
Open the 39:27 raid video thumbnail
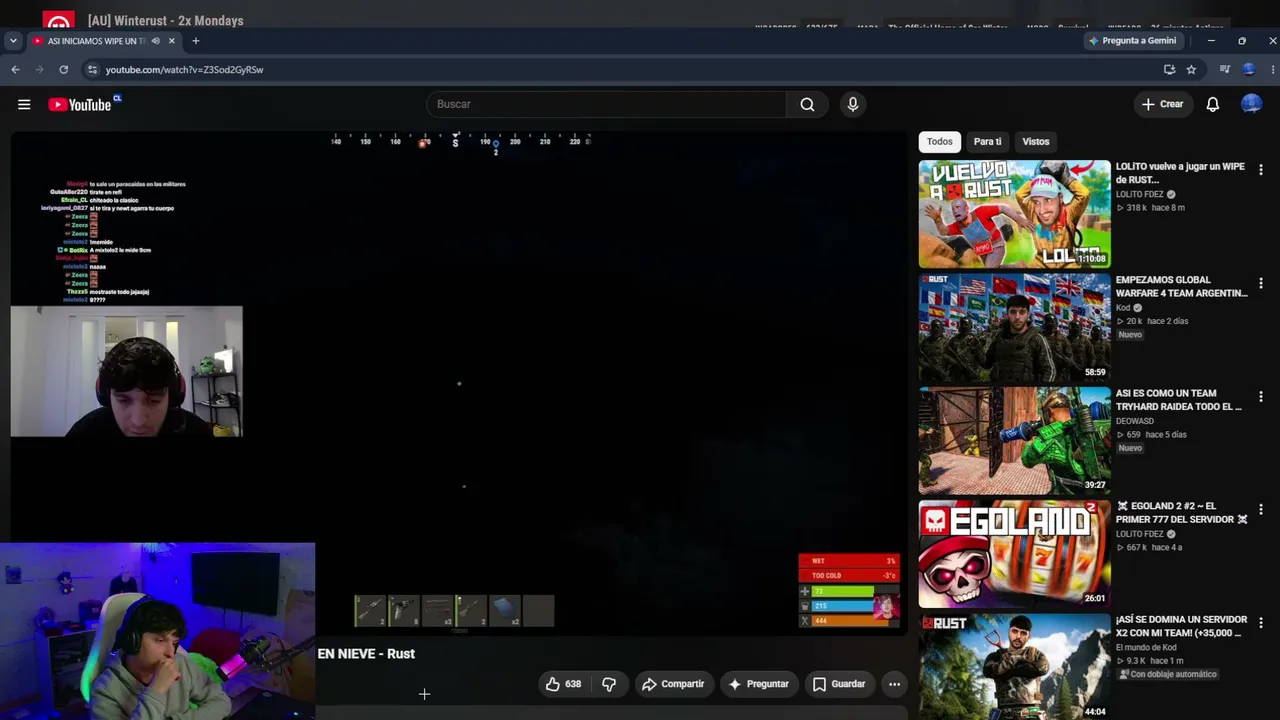point(1014,440)
